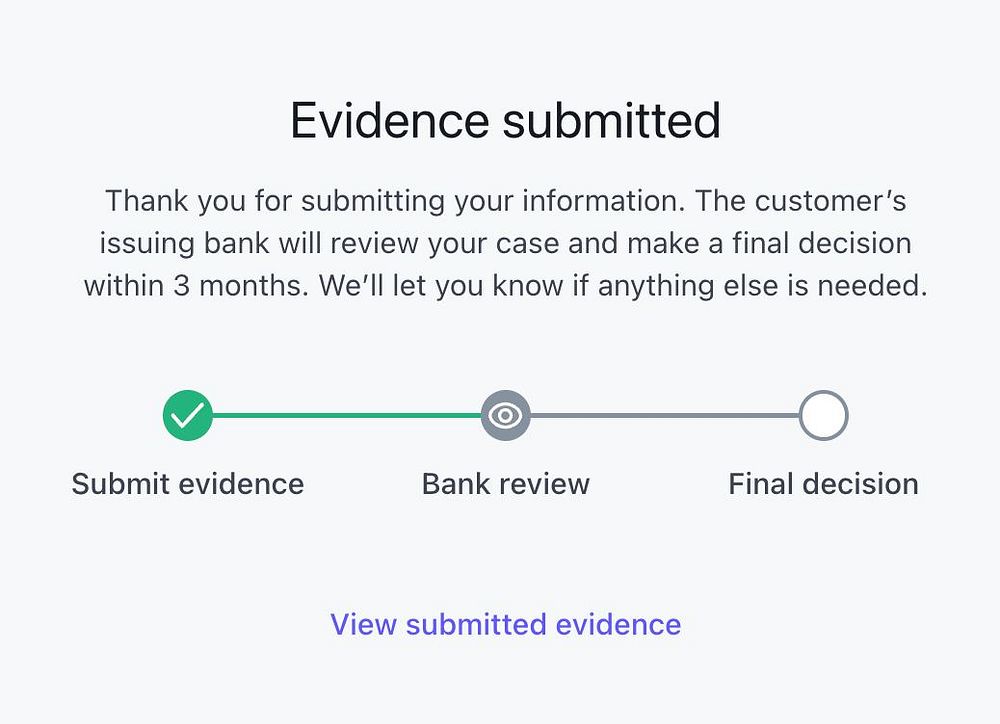Click the Submit evidence step label

coord(188,484)
